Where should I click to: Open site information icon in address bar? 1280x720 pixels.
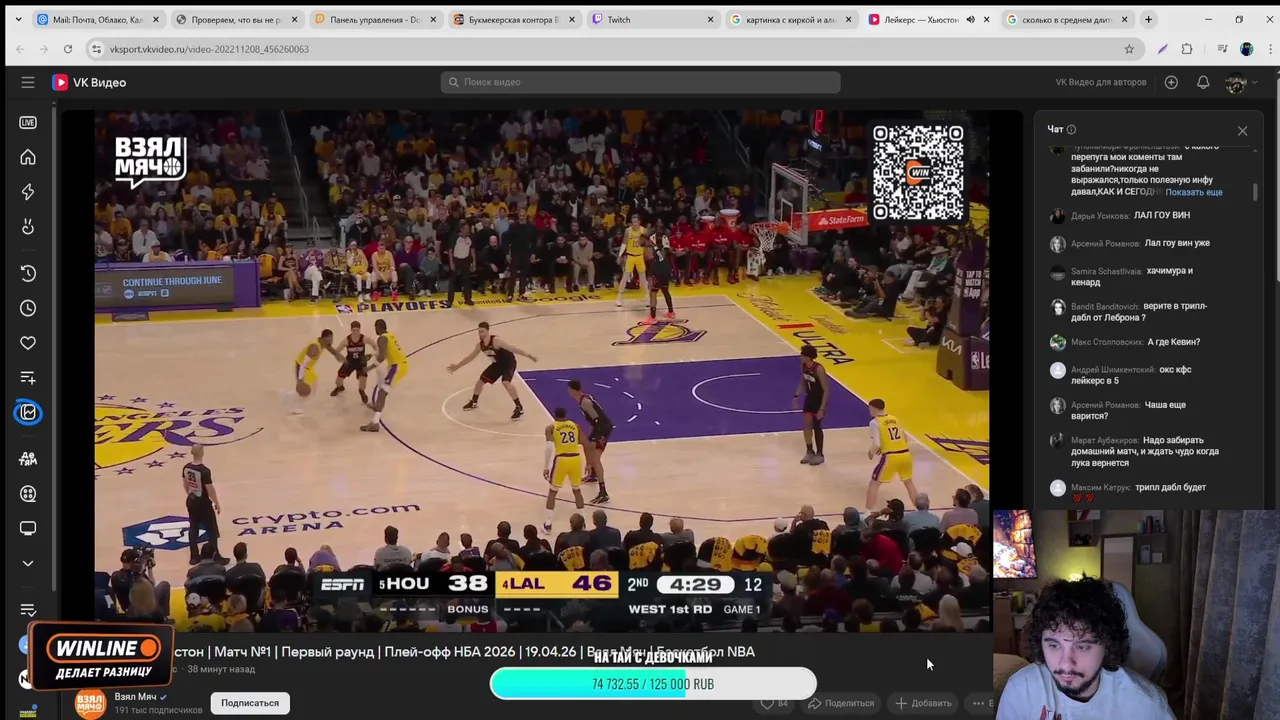pos(96,49)
